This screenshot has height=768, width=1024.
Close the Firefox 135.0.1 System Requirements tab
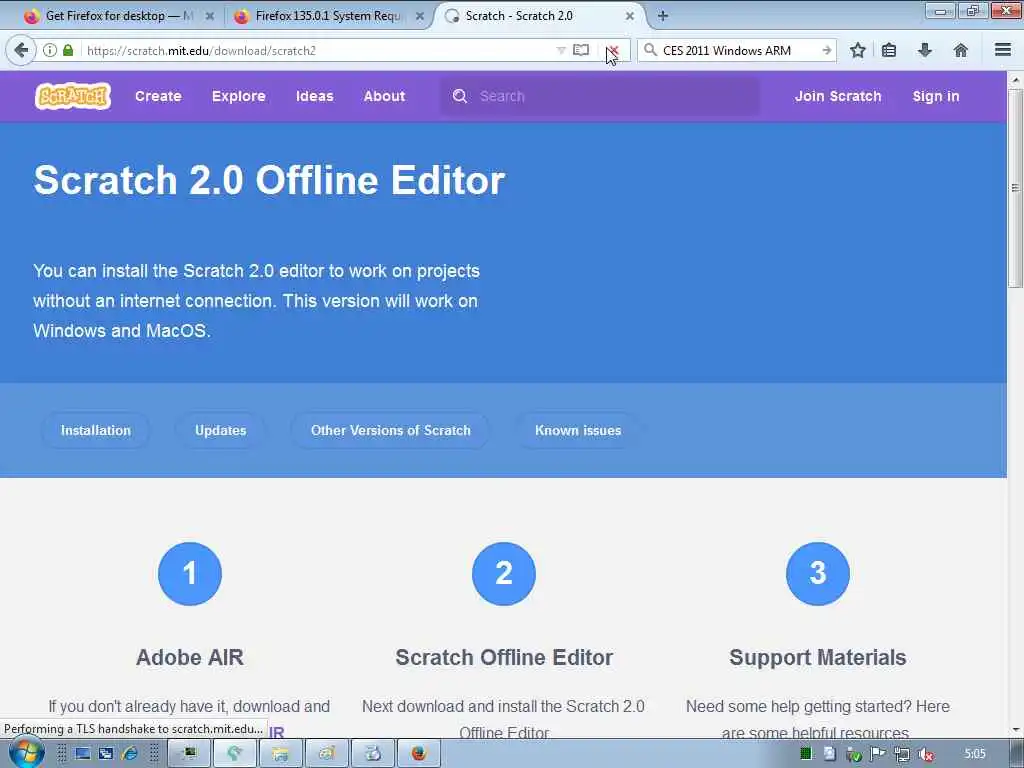(x=419, y=16)
